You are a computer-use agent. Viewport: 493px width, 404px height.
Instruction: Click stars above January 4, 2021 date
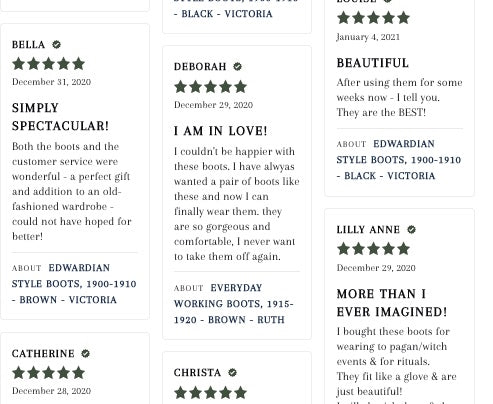point(373,18)
